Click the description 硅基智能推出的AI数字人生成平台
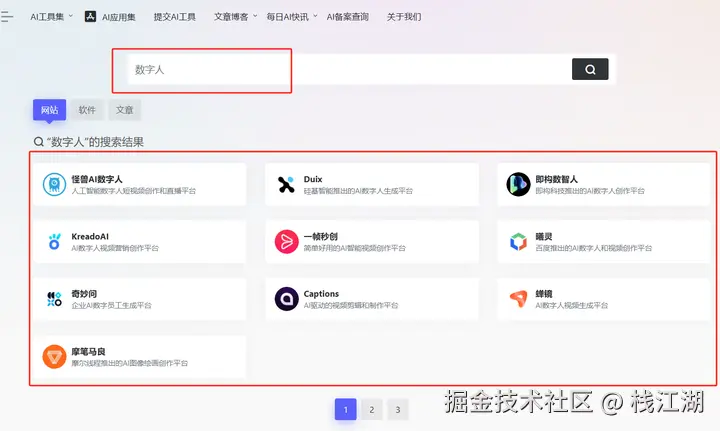 point(358,190)
